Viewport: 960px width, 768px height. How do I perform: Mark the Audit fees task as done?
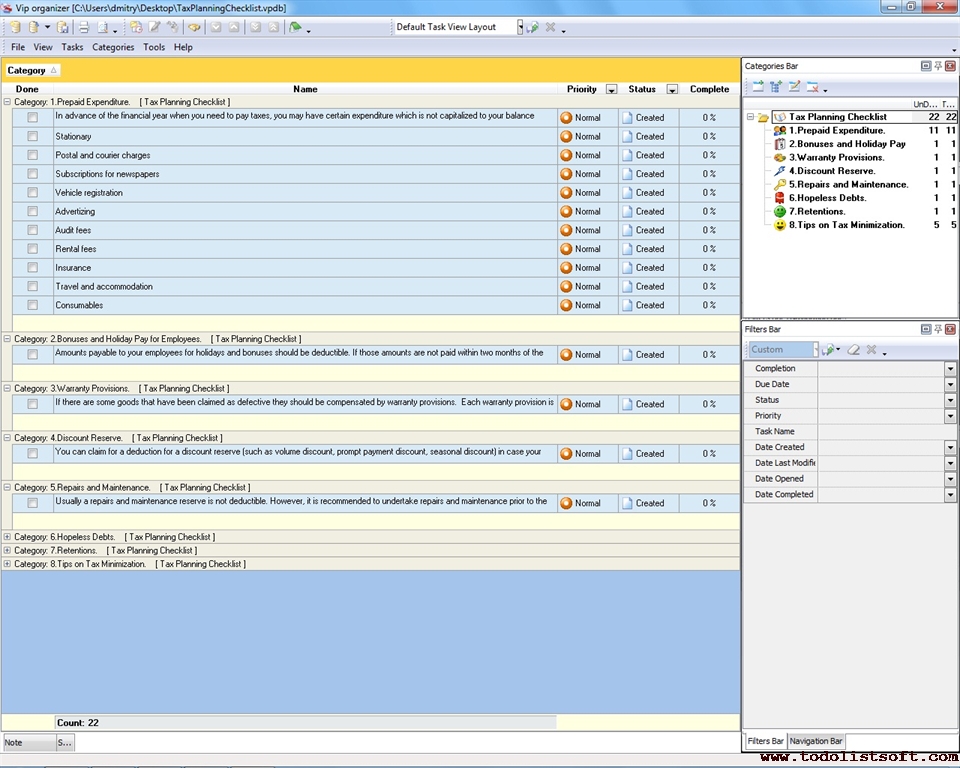(x=33, y=230)
